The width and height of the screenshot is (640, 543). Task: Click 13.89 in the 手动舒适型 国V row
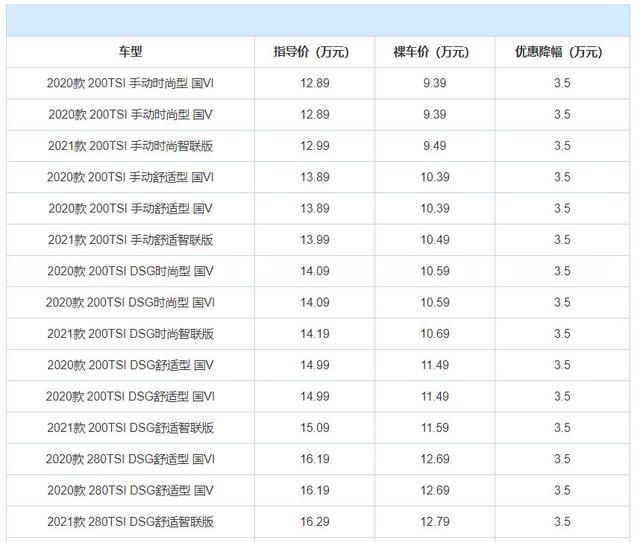click(315, 209)
